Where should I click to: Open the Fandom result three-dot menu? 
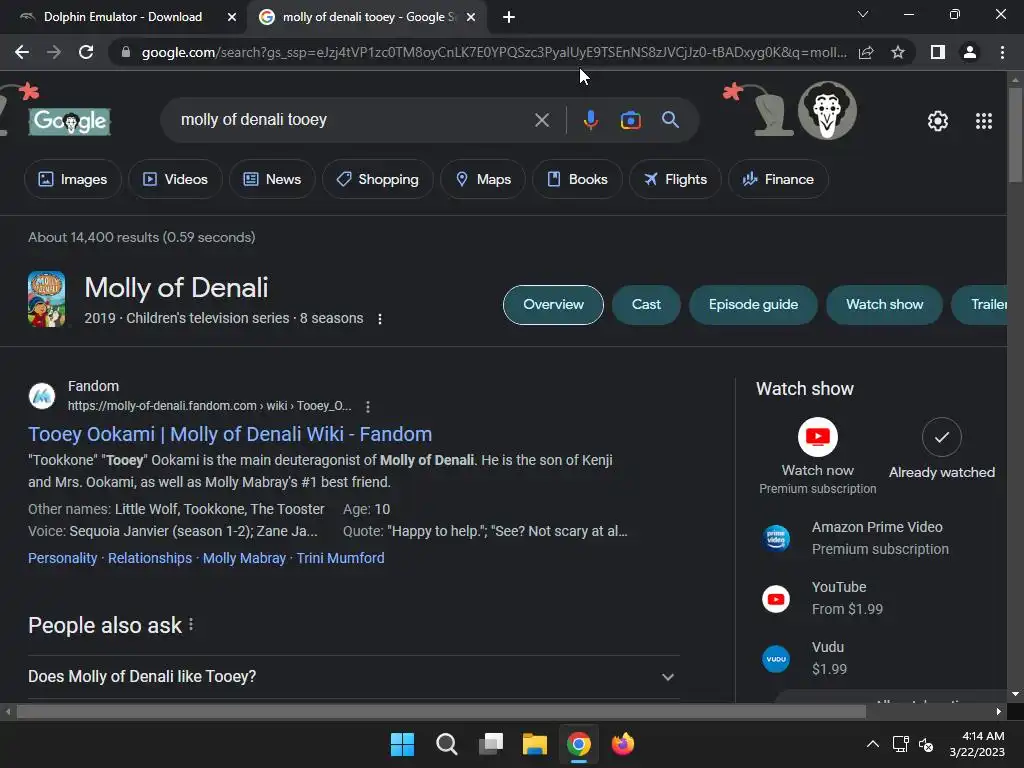(368, 407)
